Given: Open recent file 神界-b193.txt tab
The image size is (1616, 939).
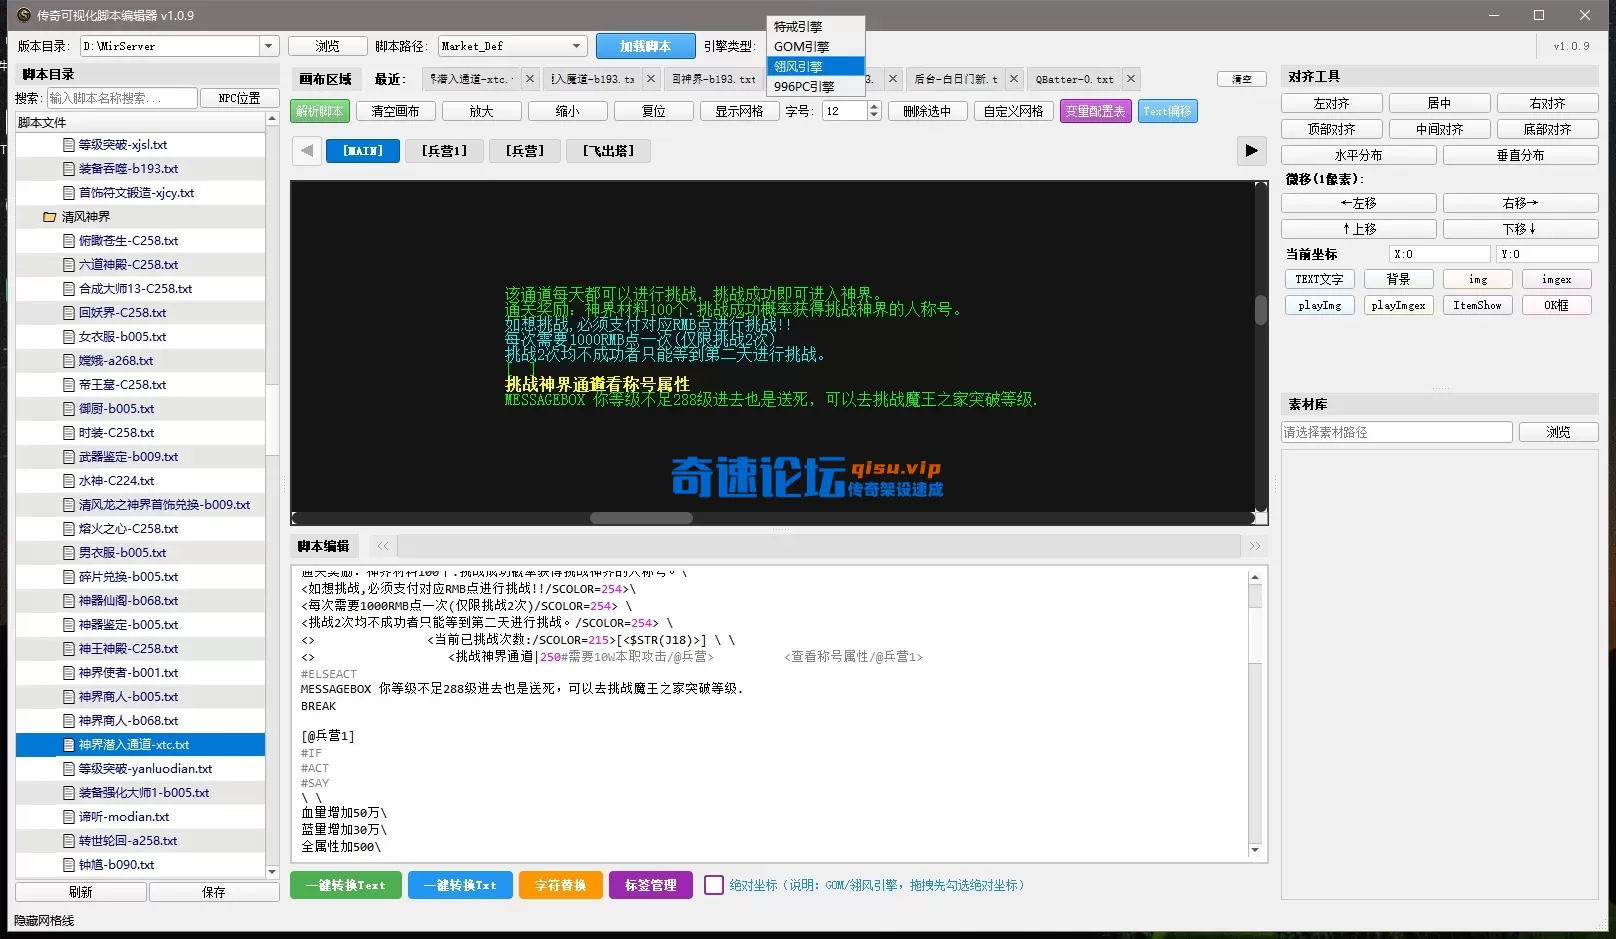Looking at the screenshot, I should point(712,79).
